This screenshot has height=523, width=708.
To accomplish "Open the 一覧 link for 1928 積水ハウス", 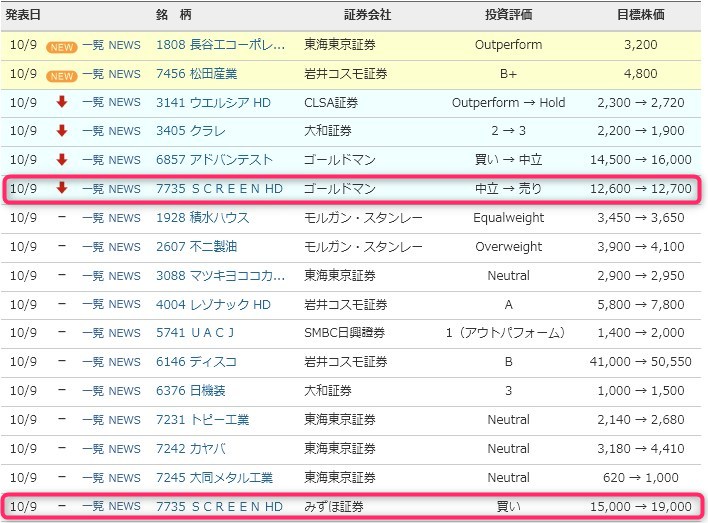I will pyautogui.click(x=92, y=218).
